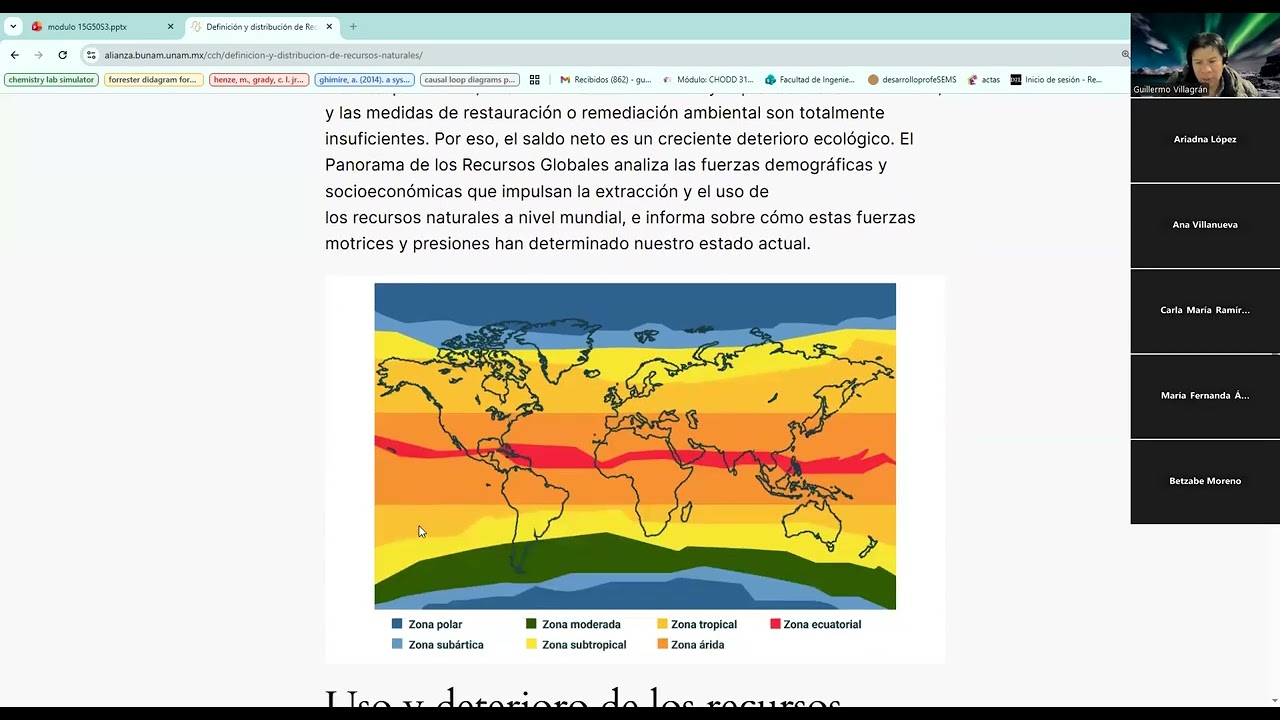The width and height of the screenshot is (1280, 720).
Task: View site information icon in address bar
Action: coord(91,55)
